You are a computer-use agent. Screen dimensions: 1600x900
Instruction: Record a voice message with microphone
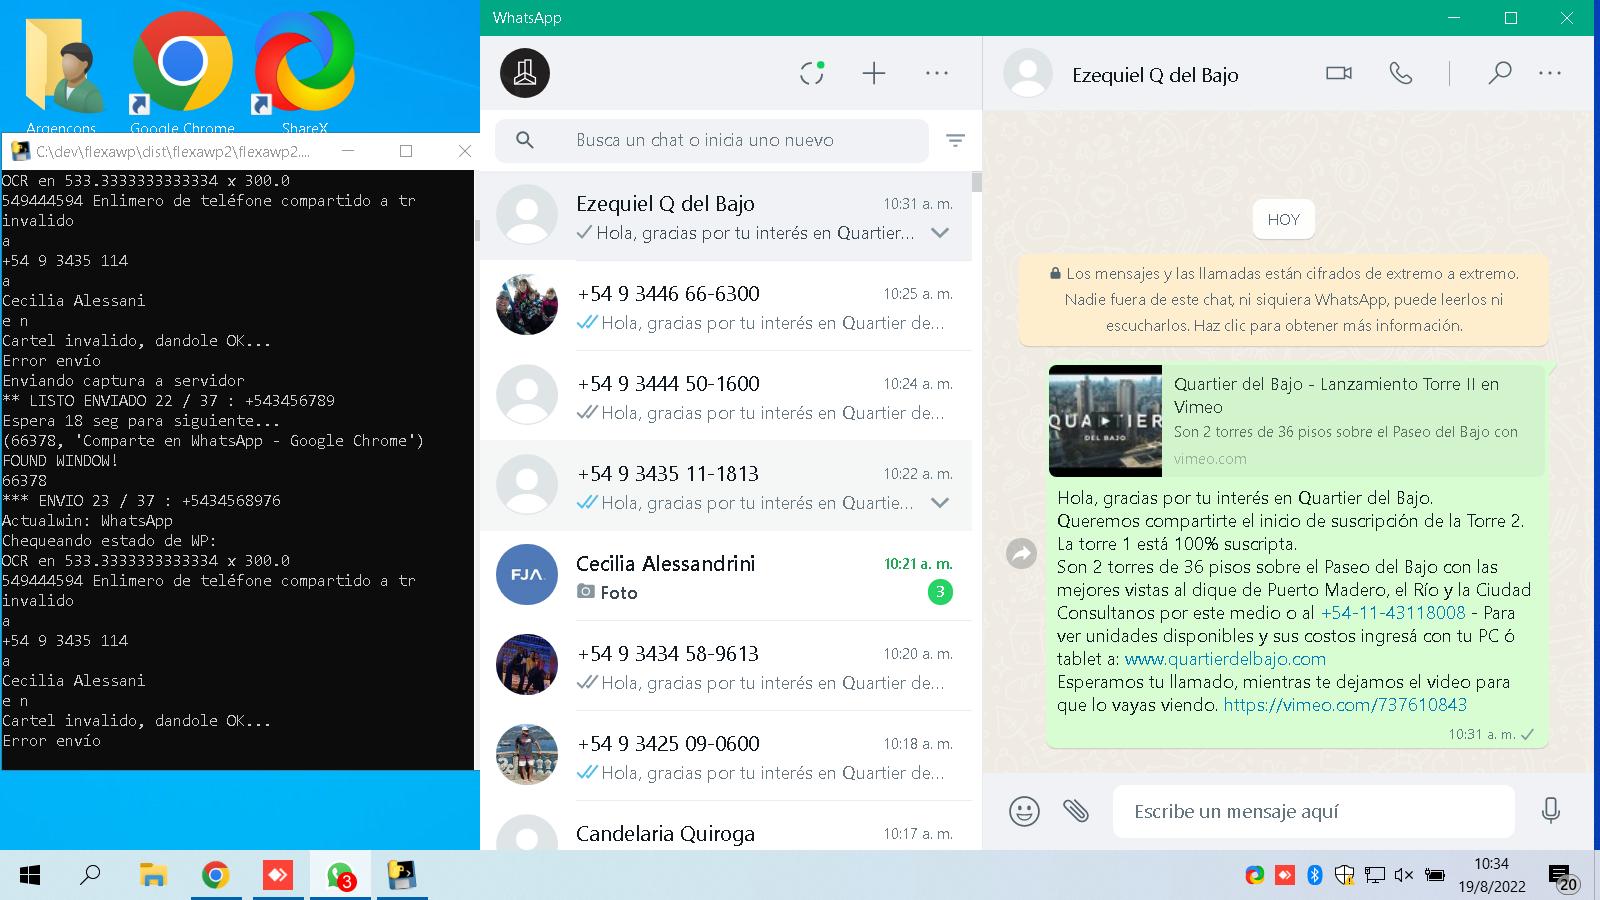pos(1551,811)
